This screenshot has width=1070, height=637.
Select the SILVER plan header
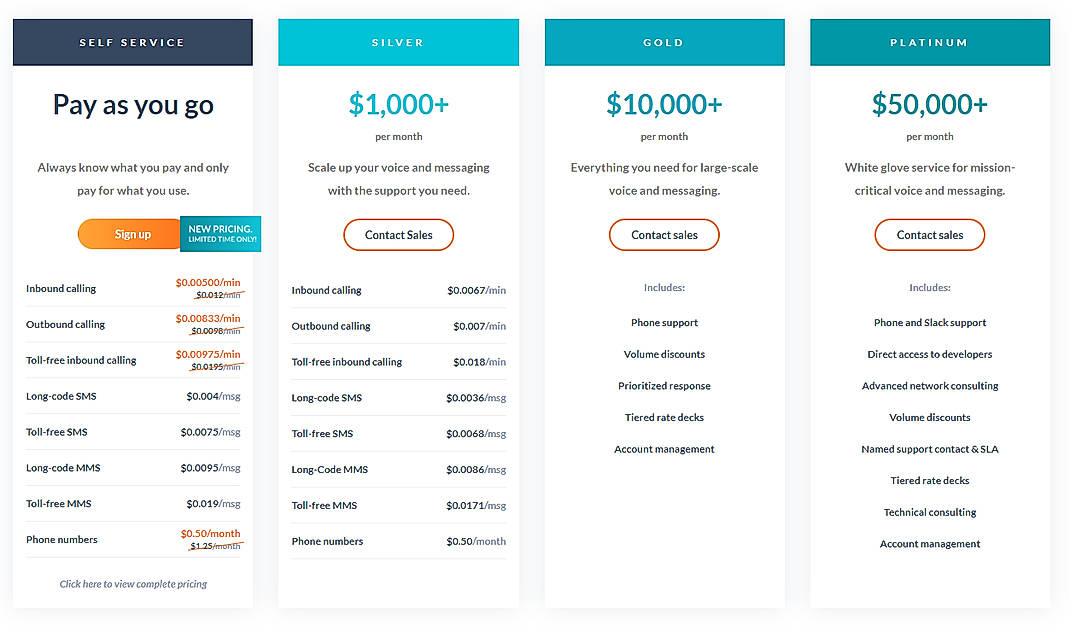pos(398,41)
